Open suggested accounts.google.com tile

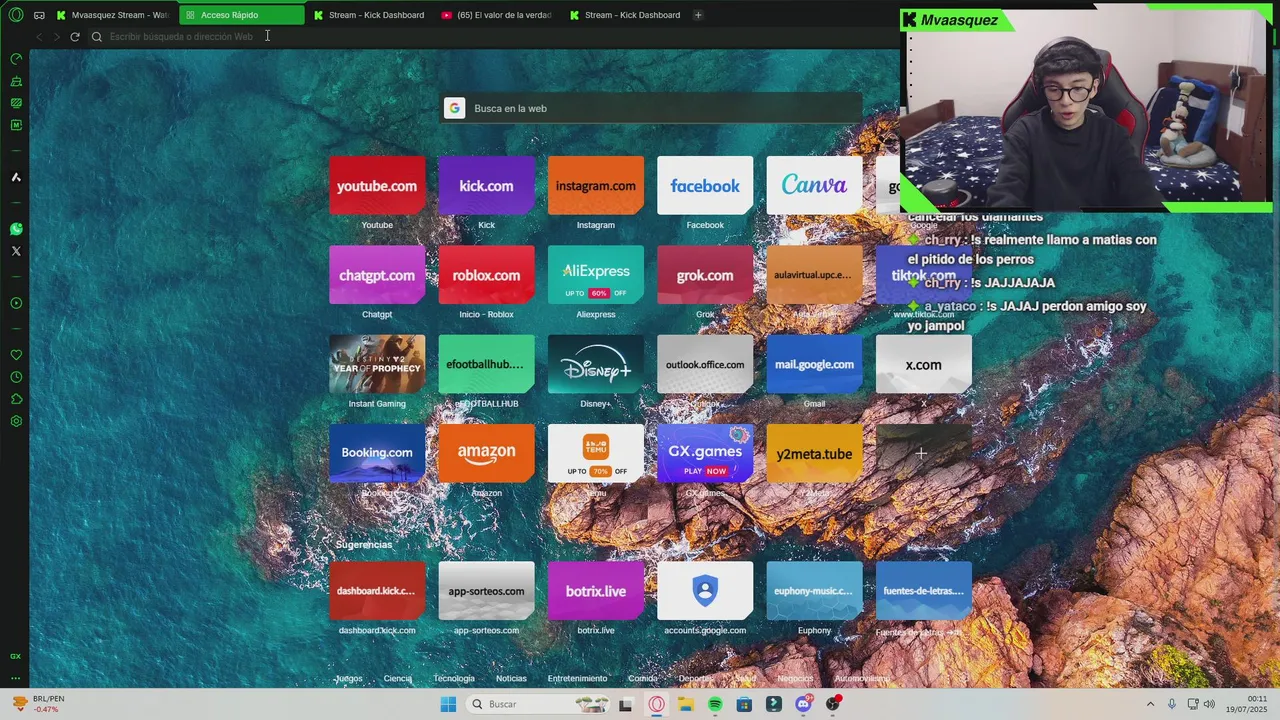[x=705, y=590]
